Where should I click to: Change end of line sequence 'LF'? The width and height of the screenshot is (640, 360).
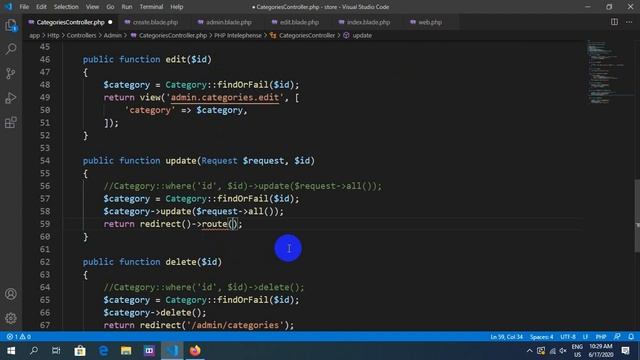[x=585, y=337]
